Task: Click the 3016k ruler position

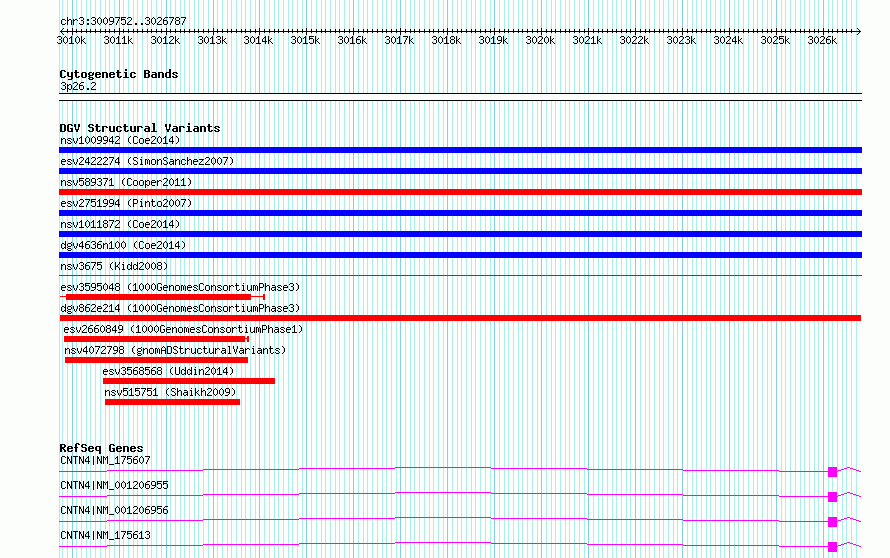Action: (x=352, y=40)
